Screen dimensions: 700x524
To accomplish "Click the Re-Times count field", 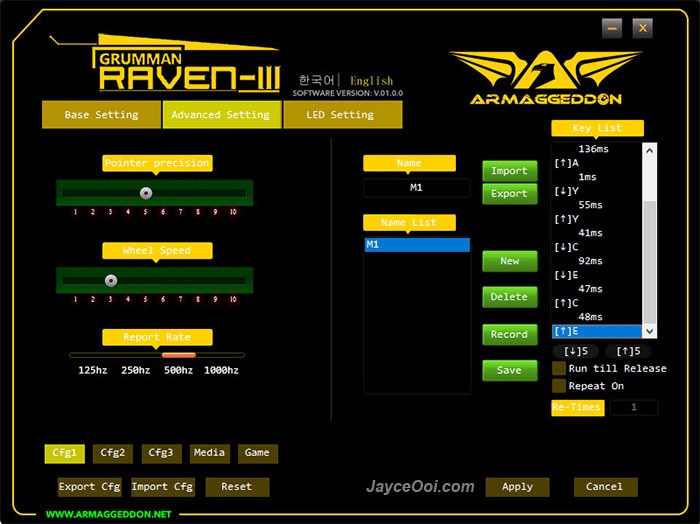I will (x=634, y=408).
